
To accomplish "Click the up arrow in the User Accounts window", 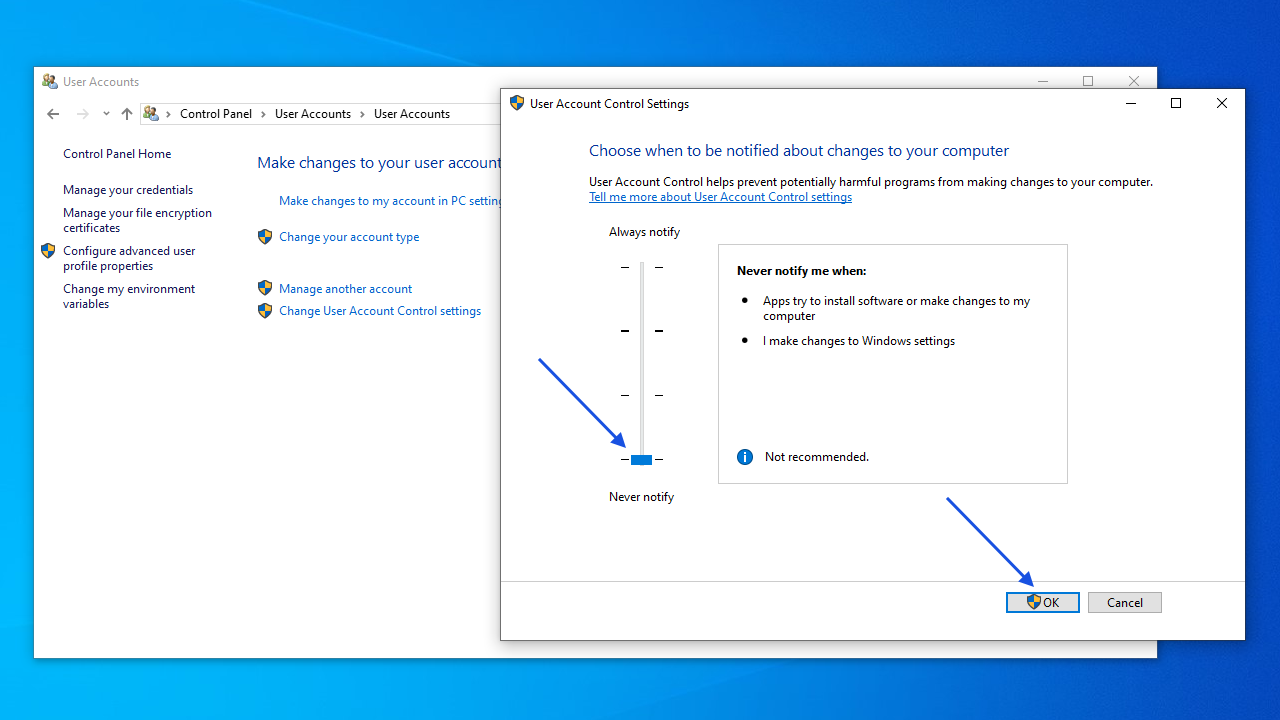I will click(x=127, y=114).
